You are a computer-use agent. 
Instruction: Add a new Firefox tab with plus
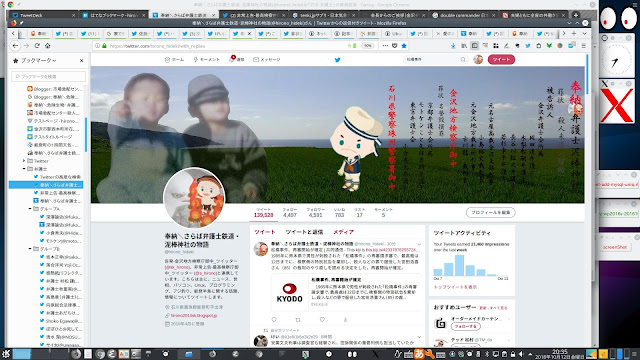(x=574, y=33)
